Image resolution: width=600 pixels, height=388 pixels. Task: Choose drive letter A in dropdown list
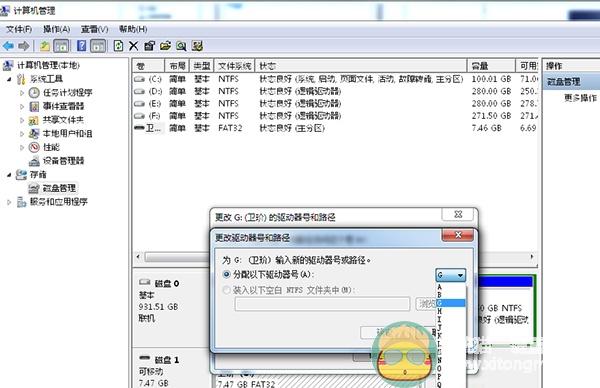click(451, 287)
